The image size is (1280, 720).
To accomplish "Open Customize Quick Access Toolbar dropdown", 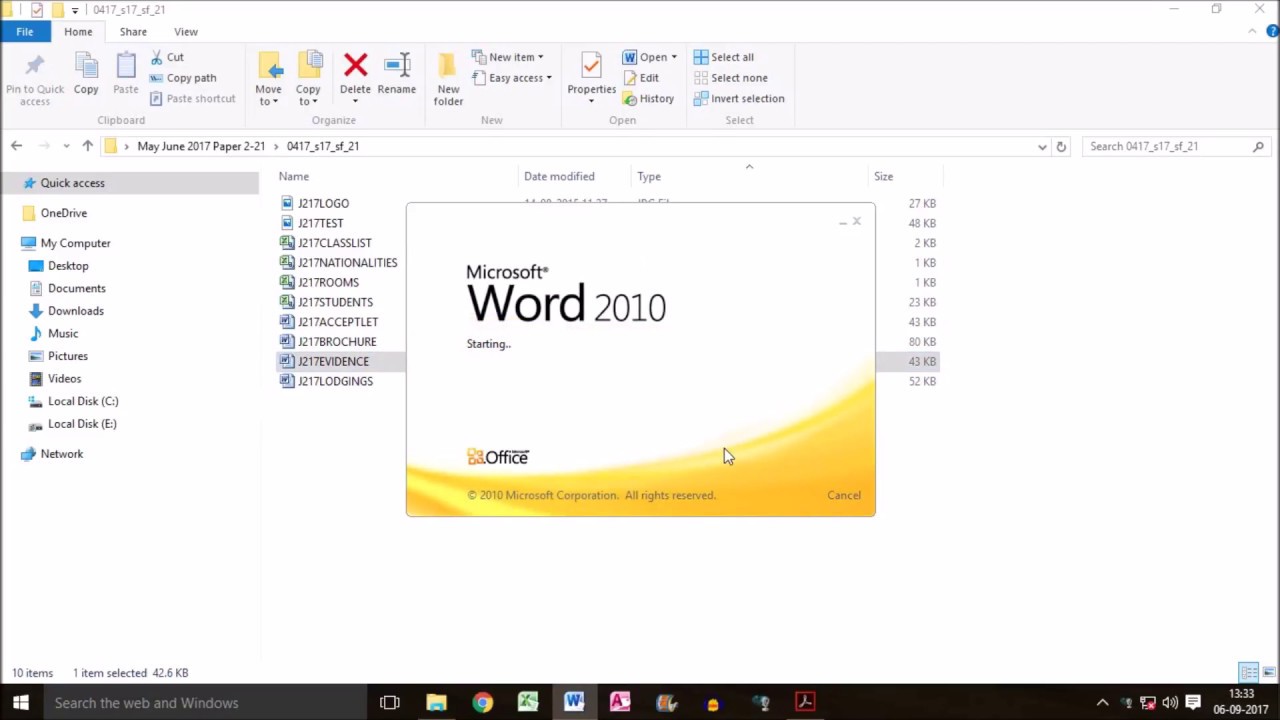I will tap(74, 10).
